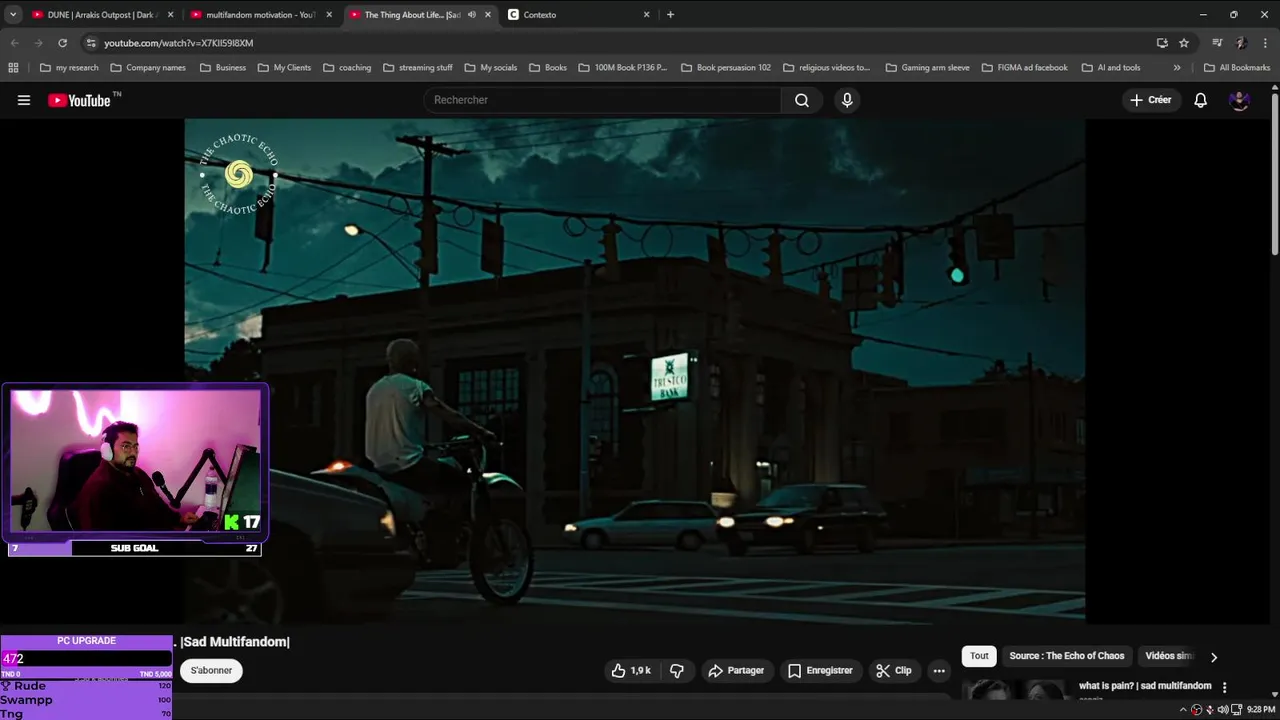Viewport: 1280px width, 720px height.
Task: Select the Vidéos similaires chip
Action: tap(1169, 656)
